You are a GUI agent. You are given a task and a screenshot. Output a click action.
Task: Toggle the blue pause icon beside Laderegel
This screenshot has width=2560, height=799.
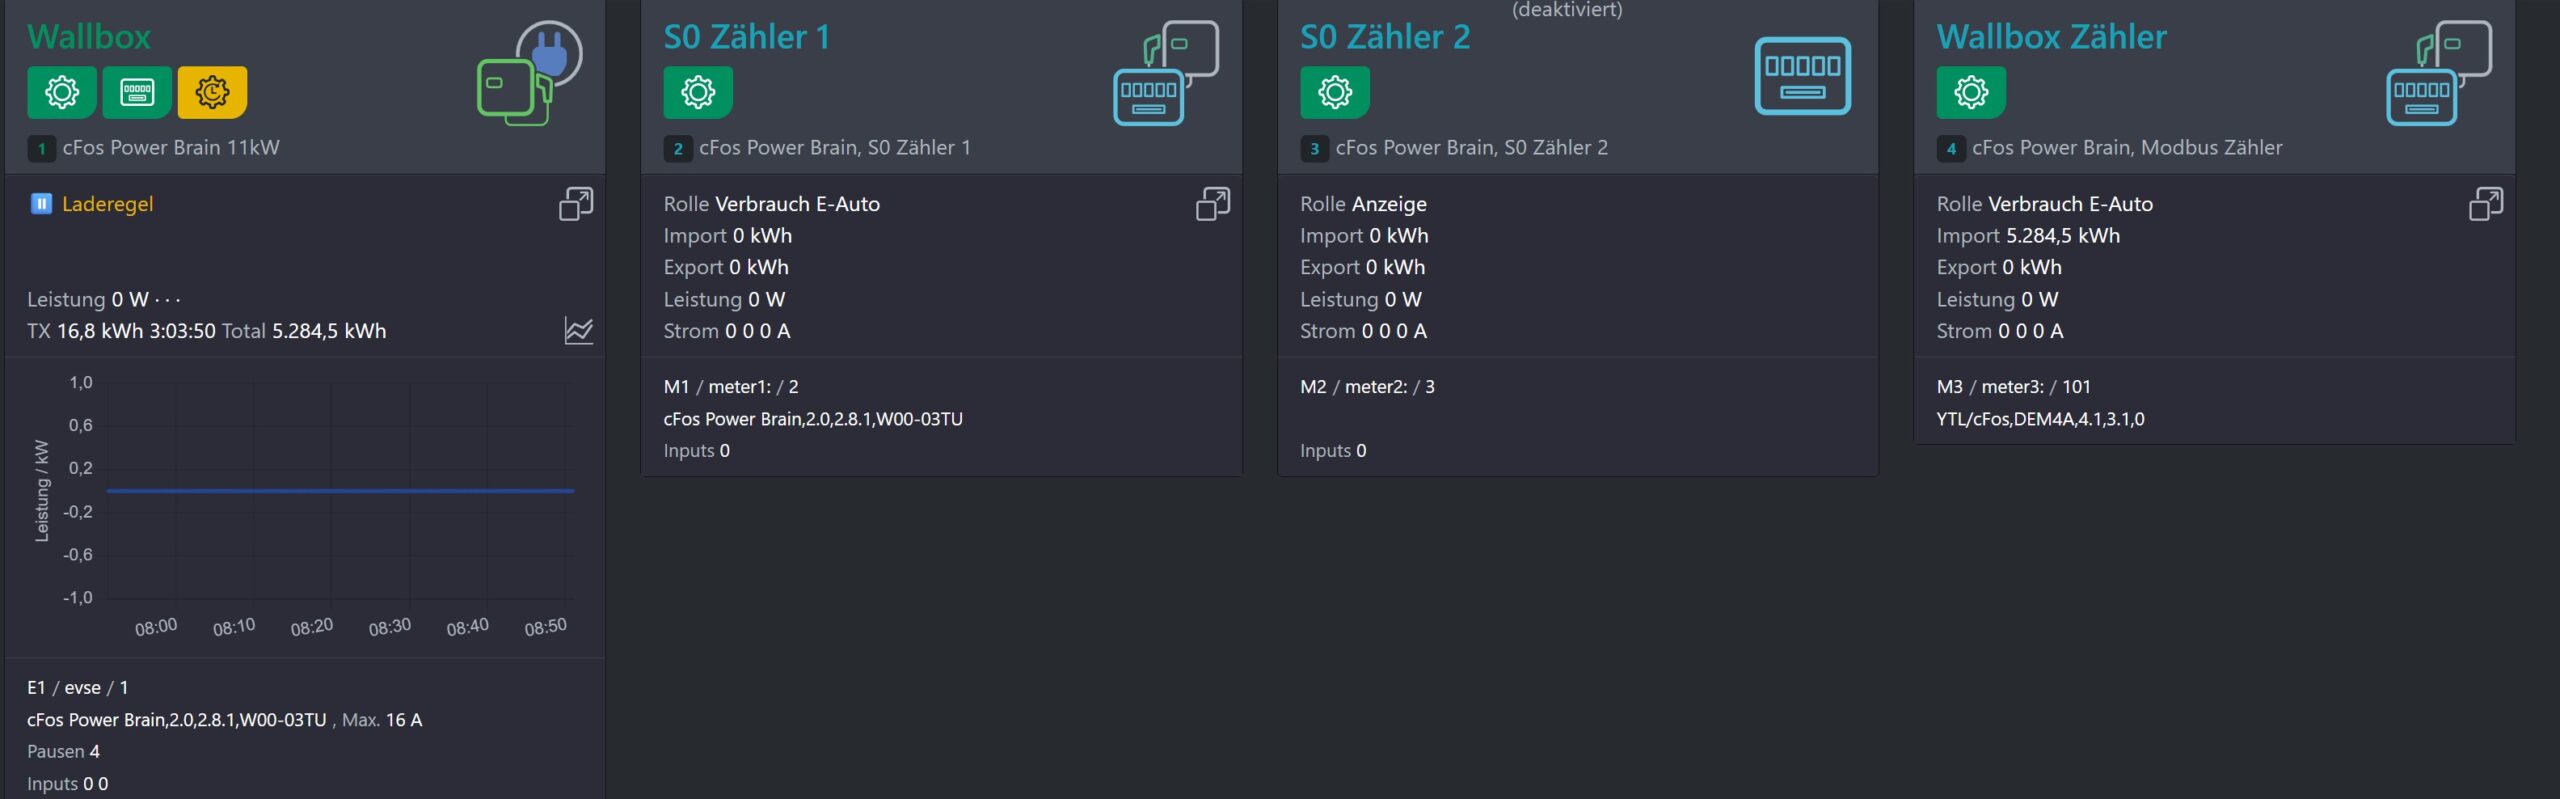coord(41,204)
